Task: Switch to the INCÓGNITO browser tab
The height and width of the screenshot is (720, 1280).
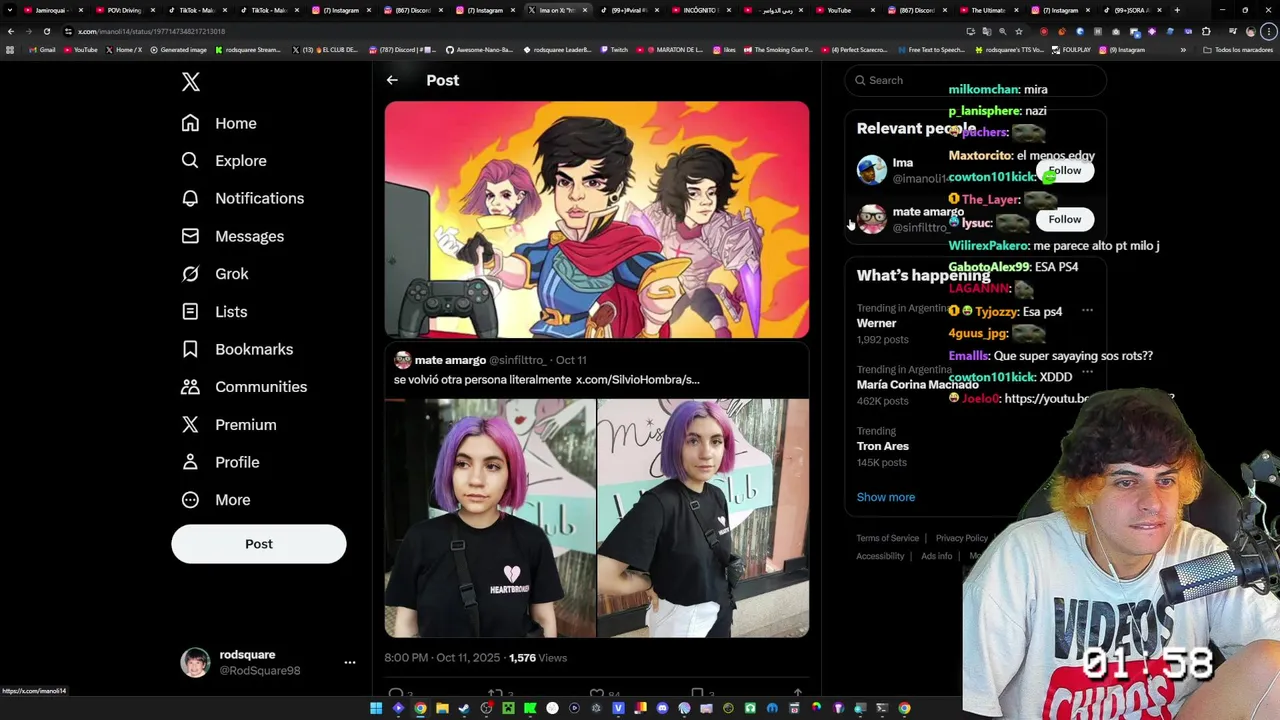Action: (x=700, y=10)
